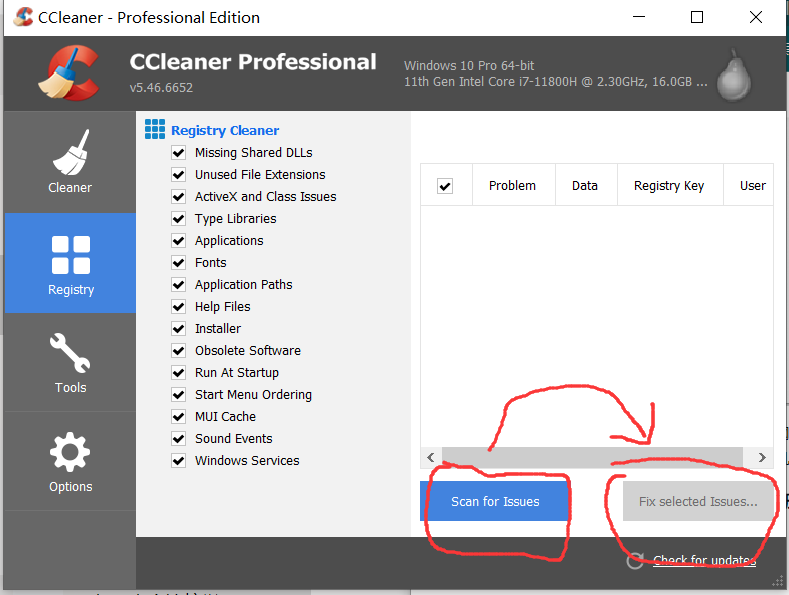
Task: Click the 11th Gen Intel Core i7 text
Action: pyautogui.click(x=556, y=82)
